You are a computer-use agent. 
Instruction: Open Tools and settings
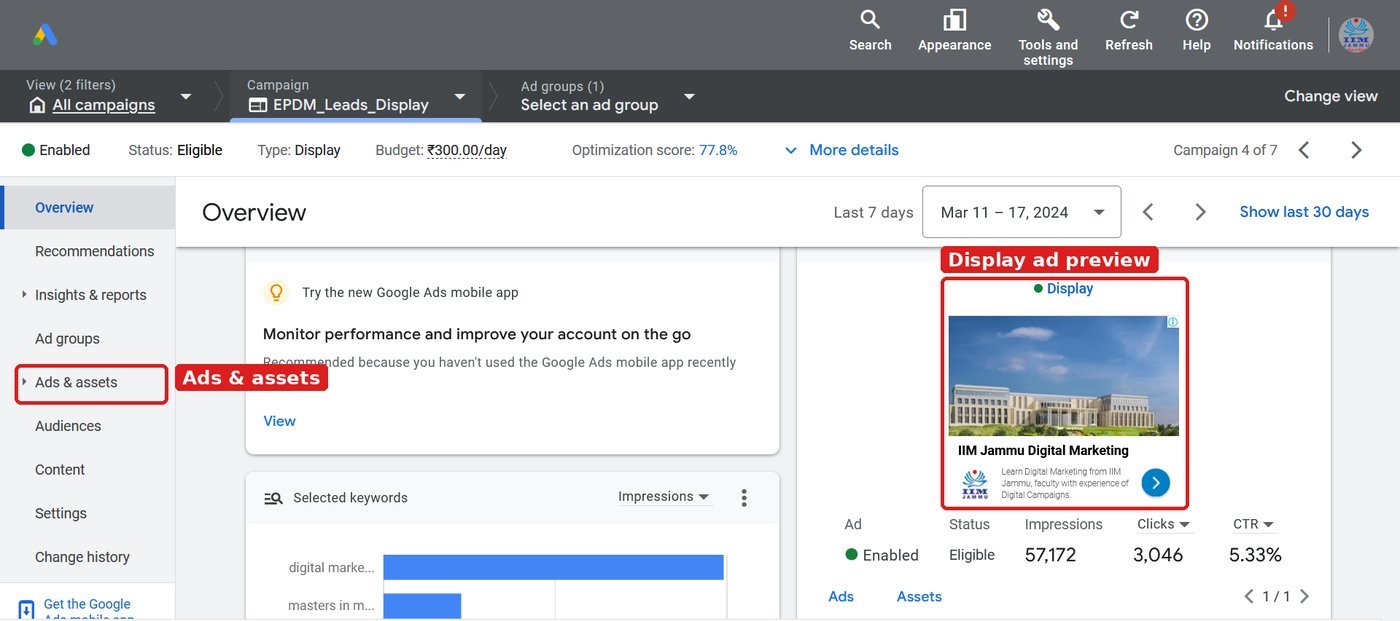(1048, 37)
